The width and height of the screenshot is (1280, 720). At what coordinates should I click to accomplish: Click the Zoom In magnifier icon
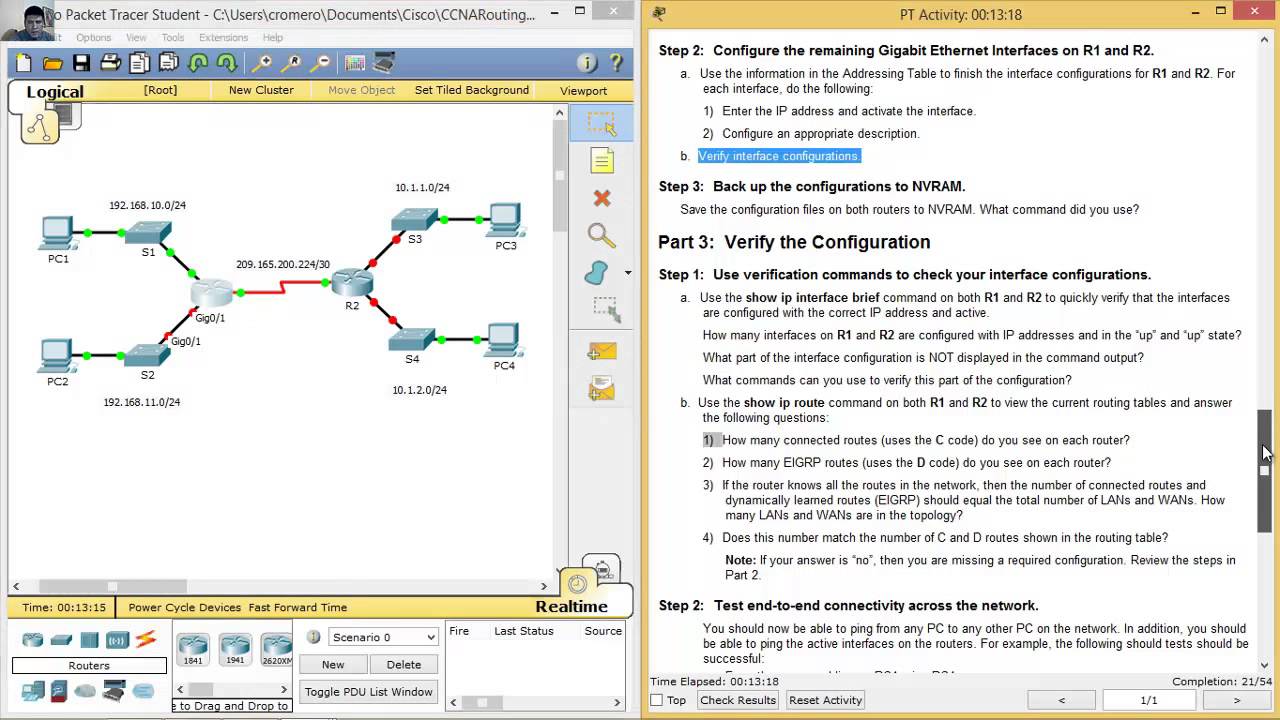pos(262,63)
